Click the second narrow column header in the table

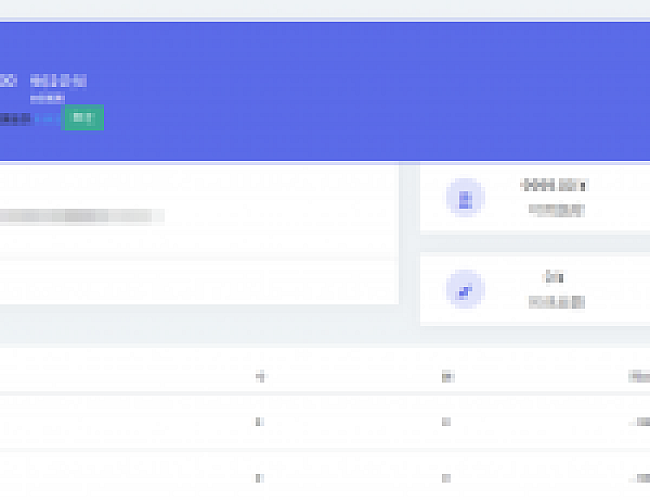[x=446, y=377]
